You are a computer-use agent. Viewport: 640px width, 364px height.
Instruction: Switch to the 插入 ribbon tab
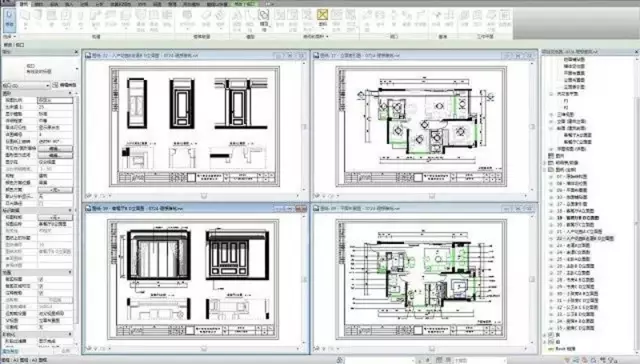point(69,4)
